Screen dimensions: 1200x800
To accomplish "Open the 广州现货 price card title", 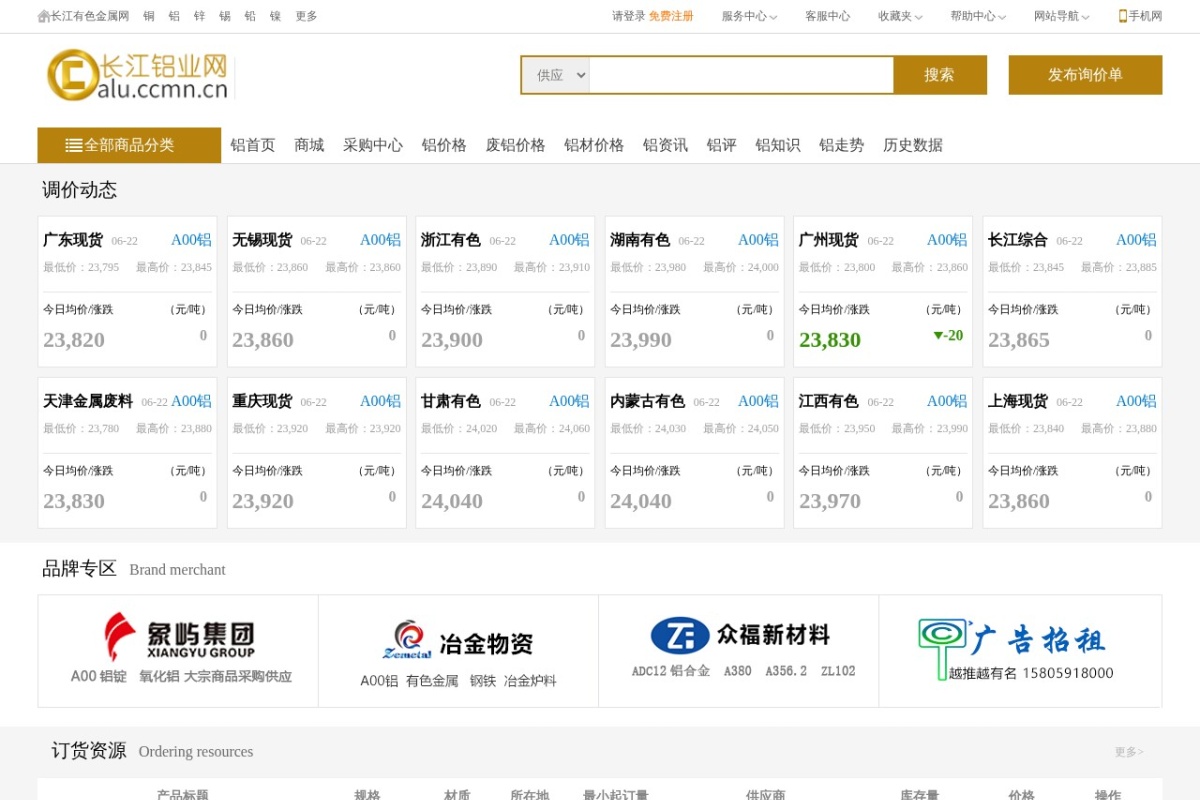I will pyautogui.click(x=829, y=240).
